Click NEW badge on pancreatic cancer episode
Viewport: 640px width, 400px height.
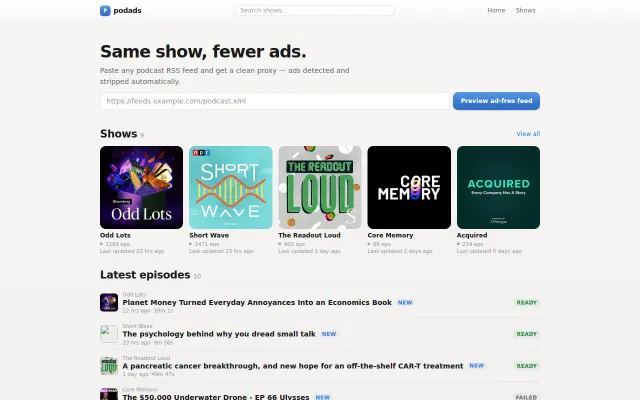point(476,366)
